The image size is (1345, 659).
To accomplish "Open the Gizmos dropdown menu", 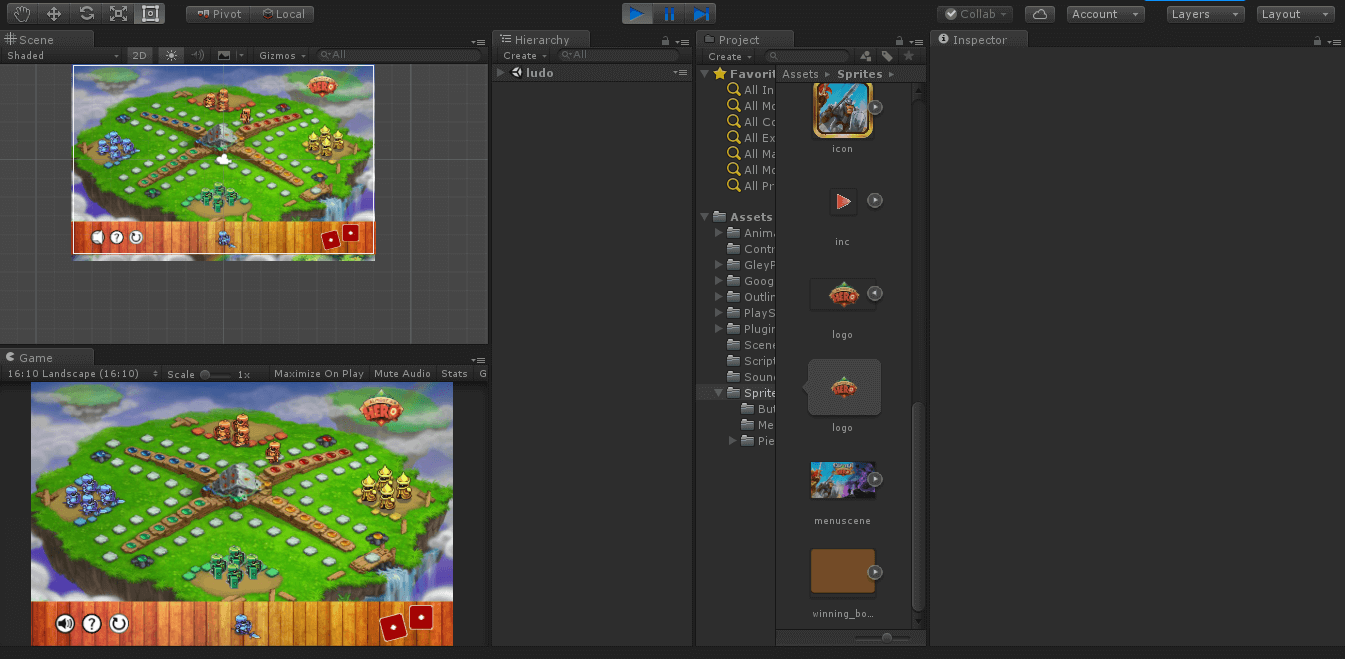I will (281, 56).
